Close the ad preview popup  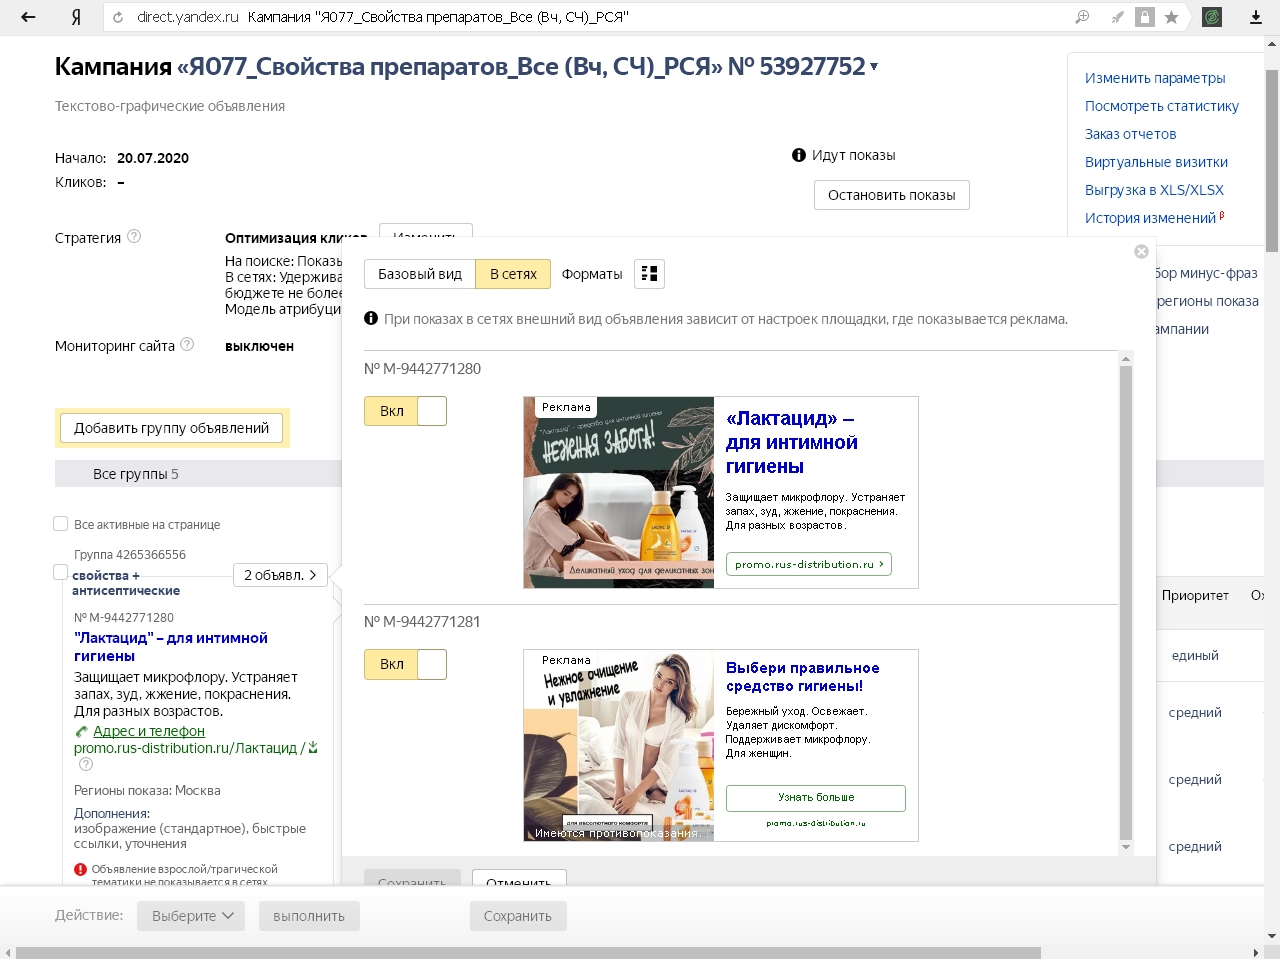click(1141, 252)
